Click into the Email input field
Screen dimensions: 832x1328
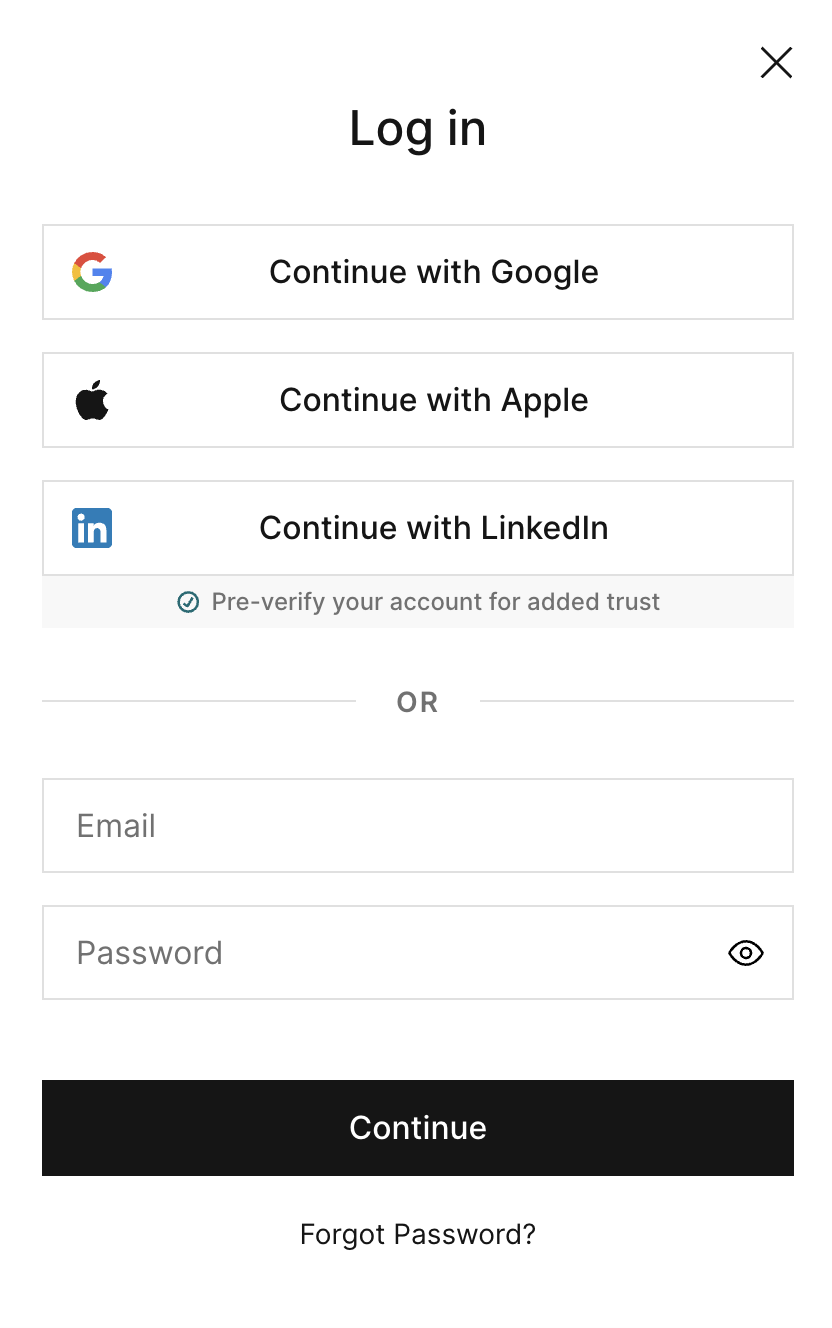(417, 825)
